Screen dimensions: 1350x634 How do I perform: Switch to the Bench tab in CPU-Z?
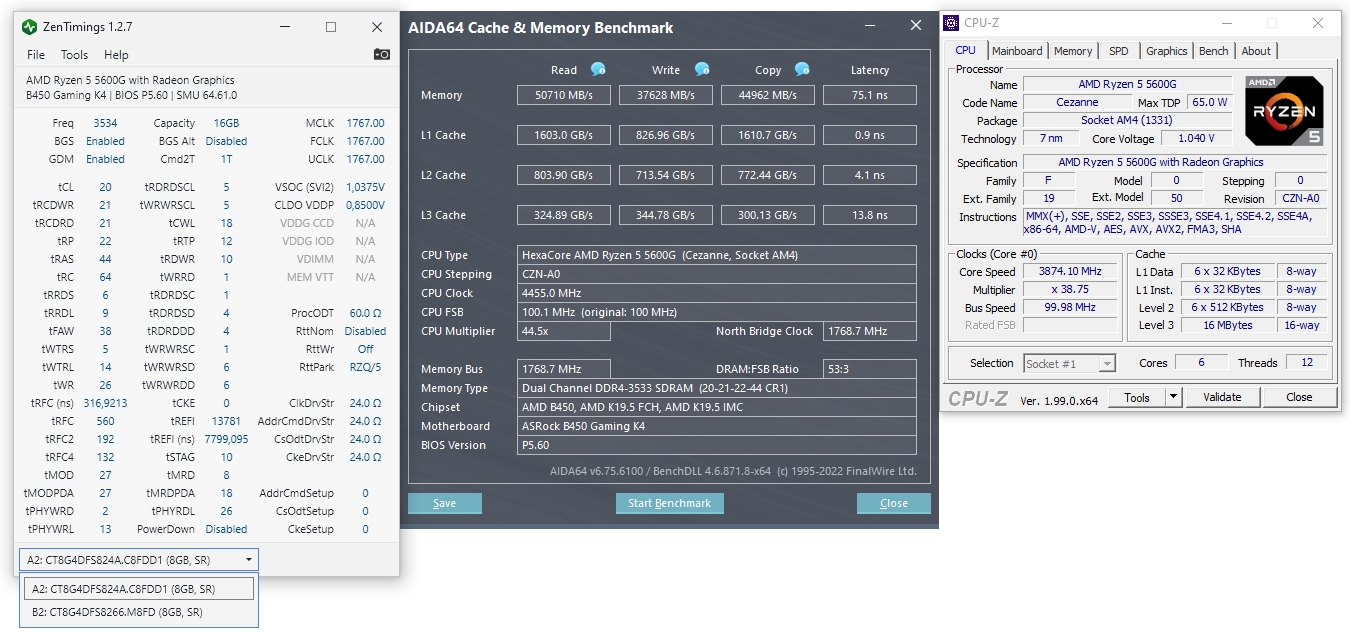pos(1213,51)
